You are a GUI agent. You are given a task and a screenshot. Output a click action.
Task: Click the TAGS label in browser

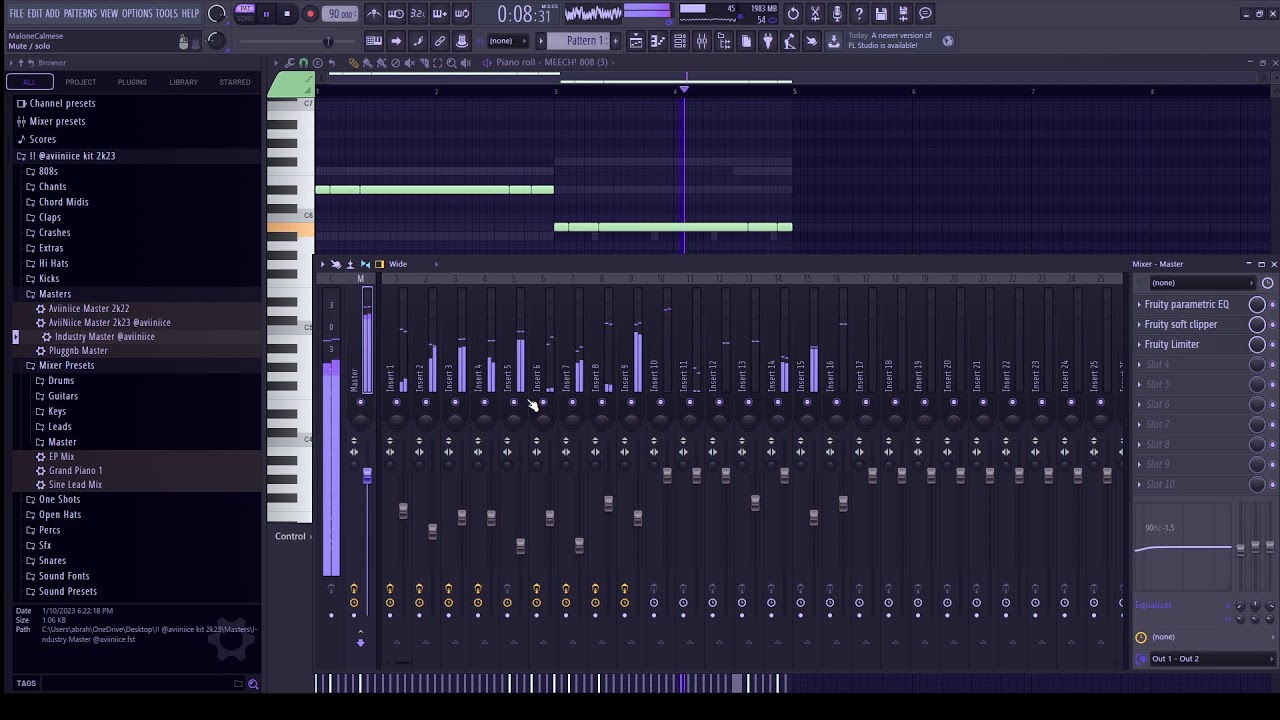(x=26, y=684)
